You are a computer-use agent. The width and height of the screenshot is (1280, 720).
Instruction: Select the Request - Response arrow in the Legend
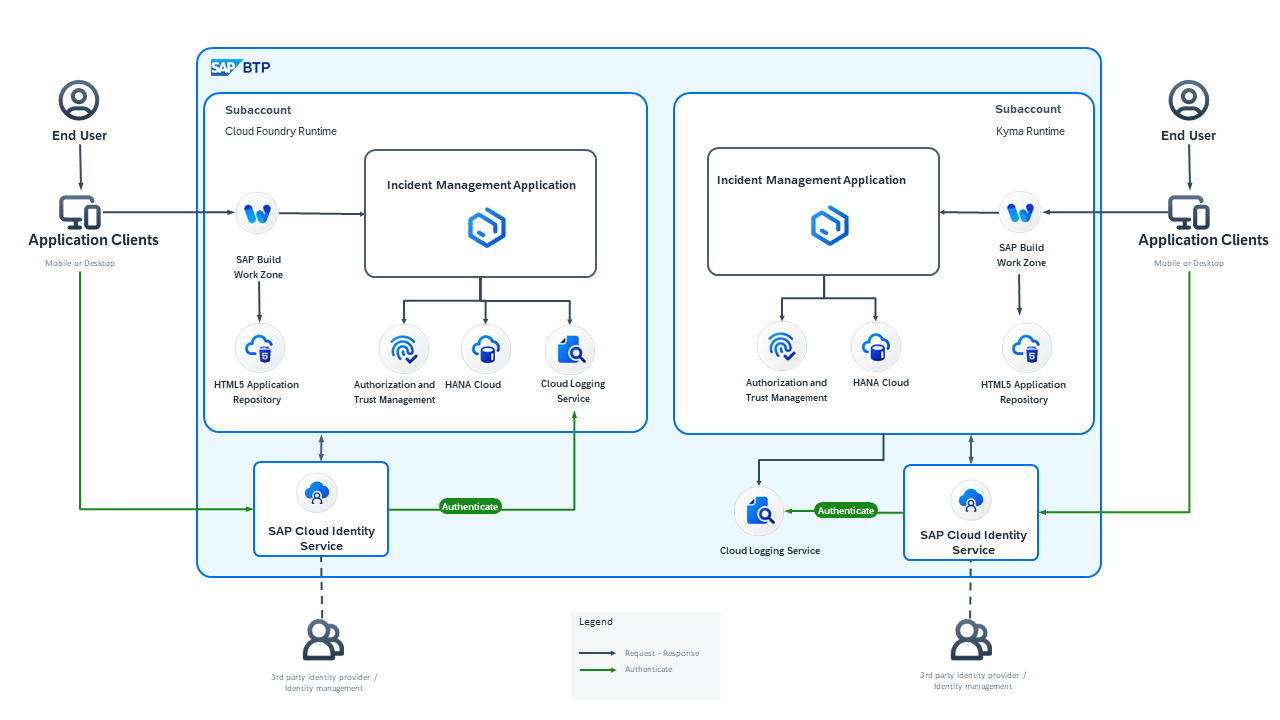tap(598, 653)
